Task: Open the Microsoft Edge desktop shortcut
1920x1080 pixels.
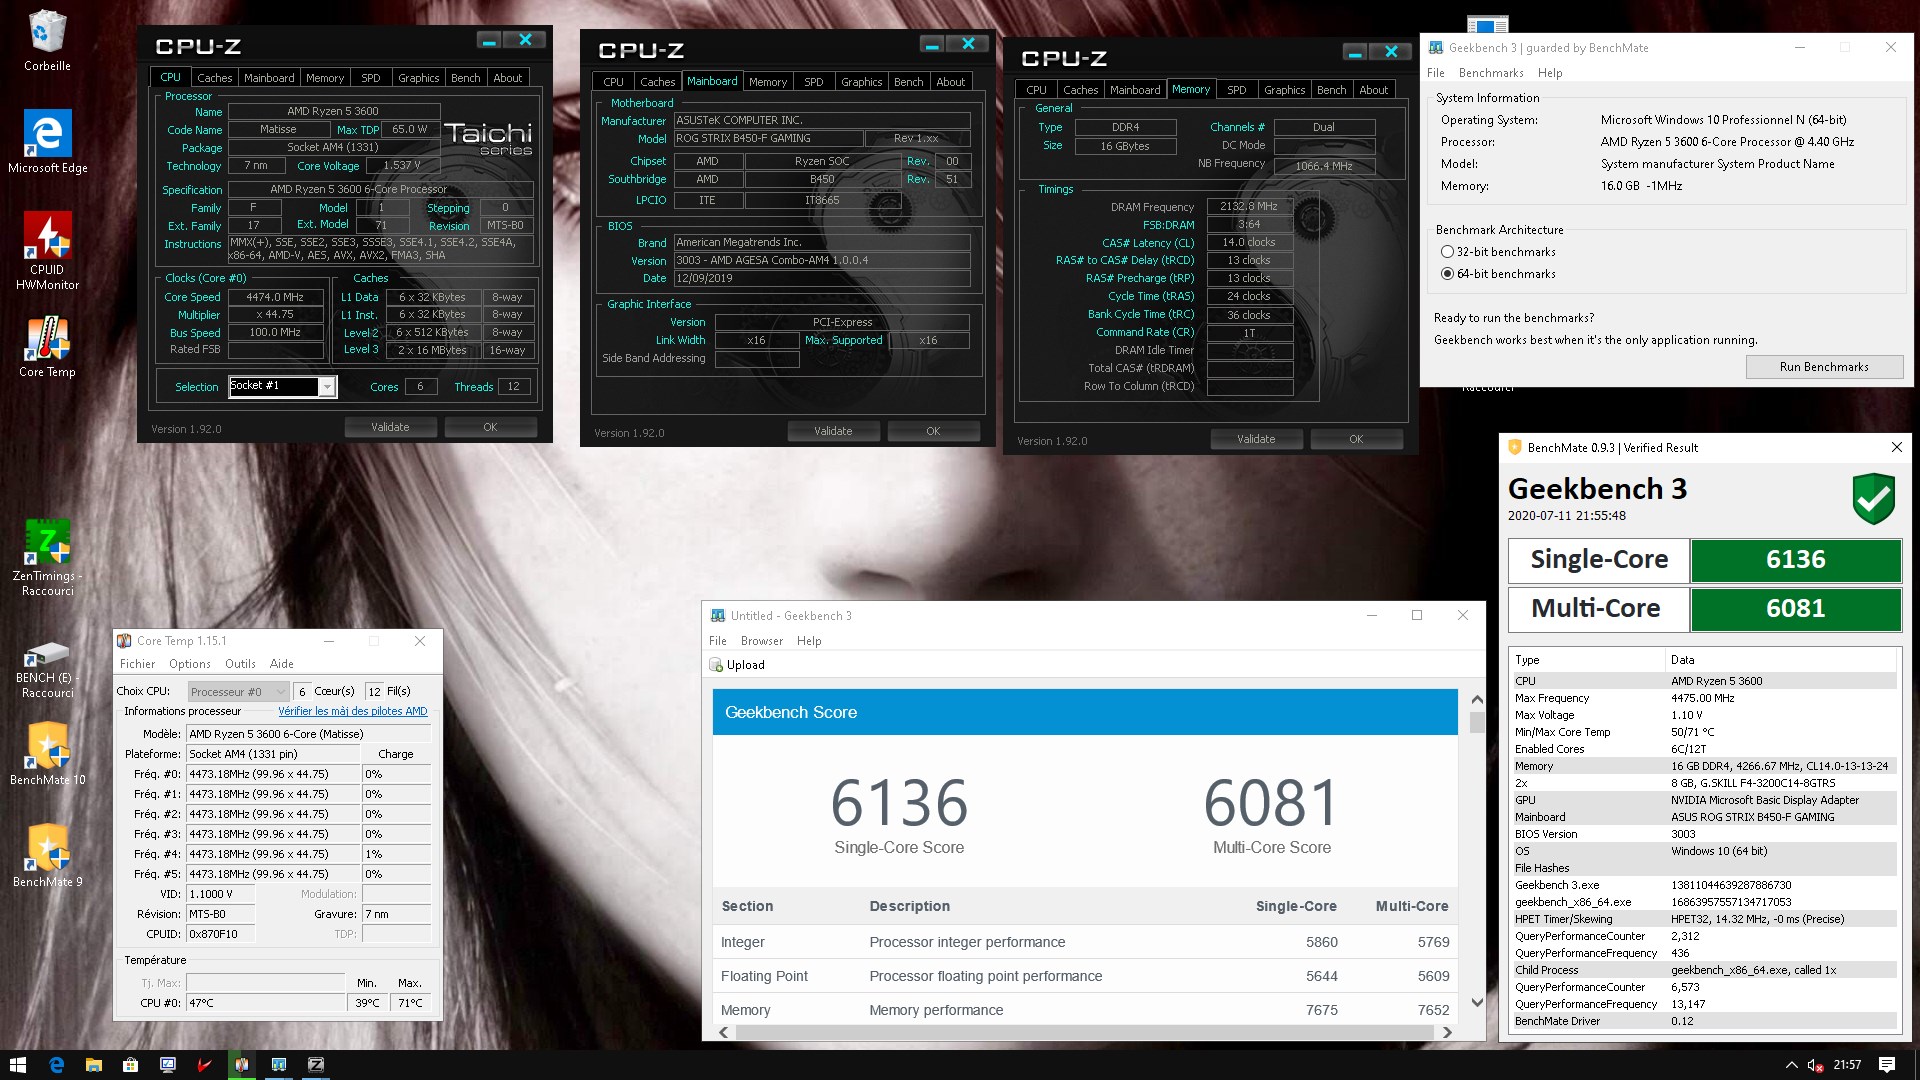Action: click(x=47, y=142)
